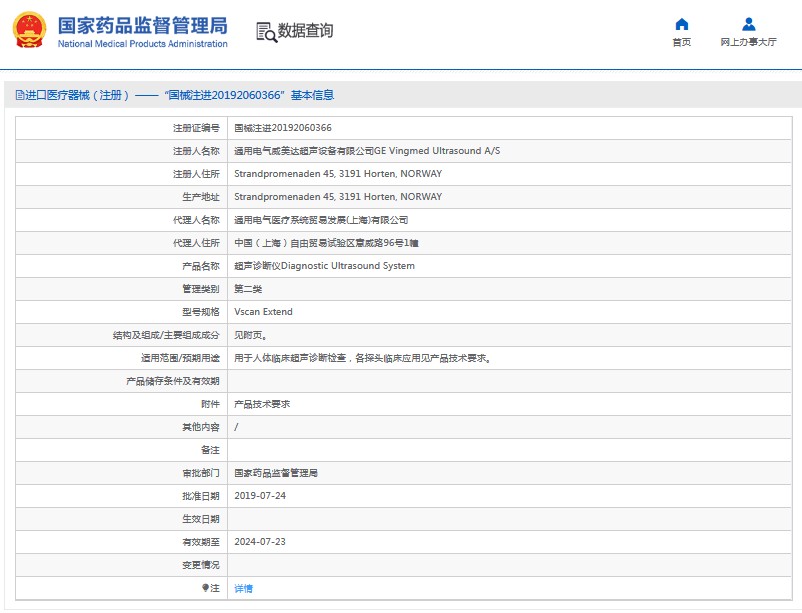Open the 详情 link in the note row
Viewport: 802px width, 613px height.
(243, 588)
